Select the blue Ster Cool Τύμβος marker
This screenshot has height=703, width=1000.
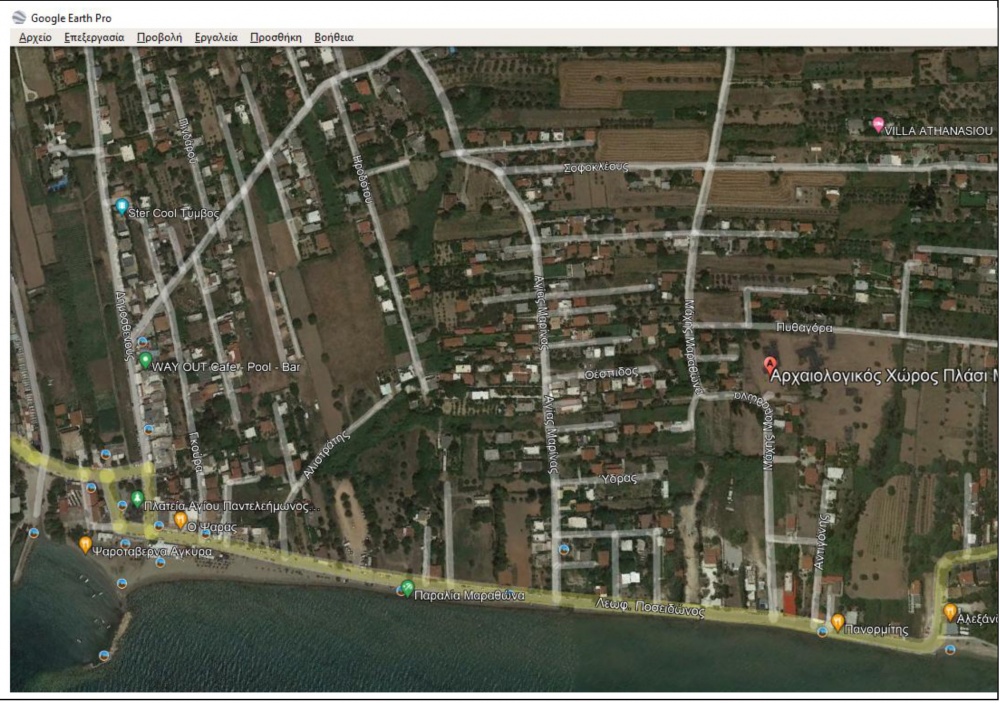pos(122,206)
